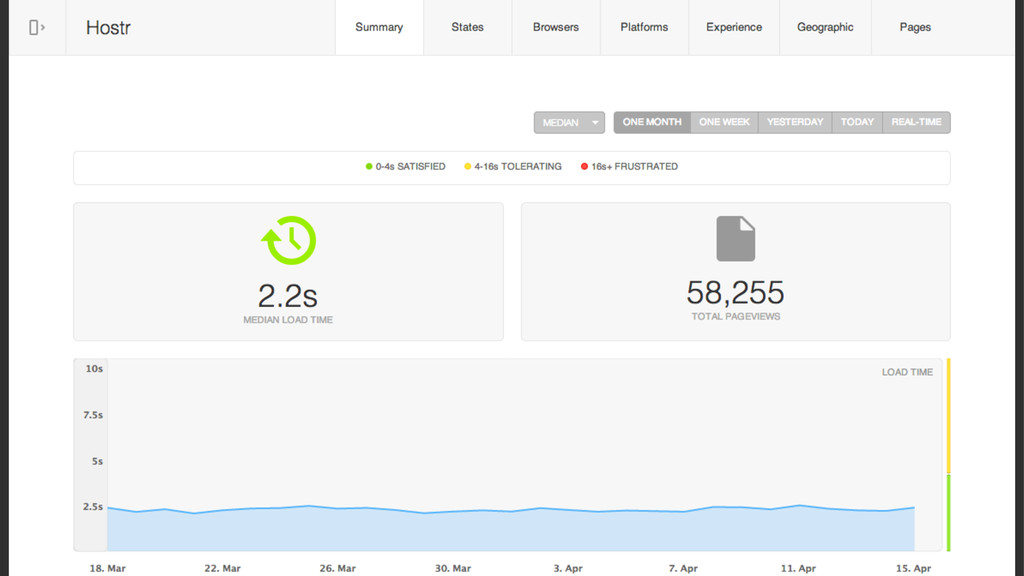The height and width of the screenshot is (576, 1024).
Task: Toggle the sidebar collapse icon
Action: click(37, 27)
